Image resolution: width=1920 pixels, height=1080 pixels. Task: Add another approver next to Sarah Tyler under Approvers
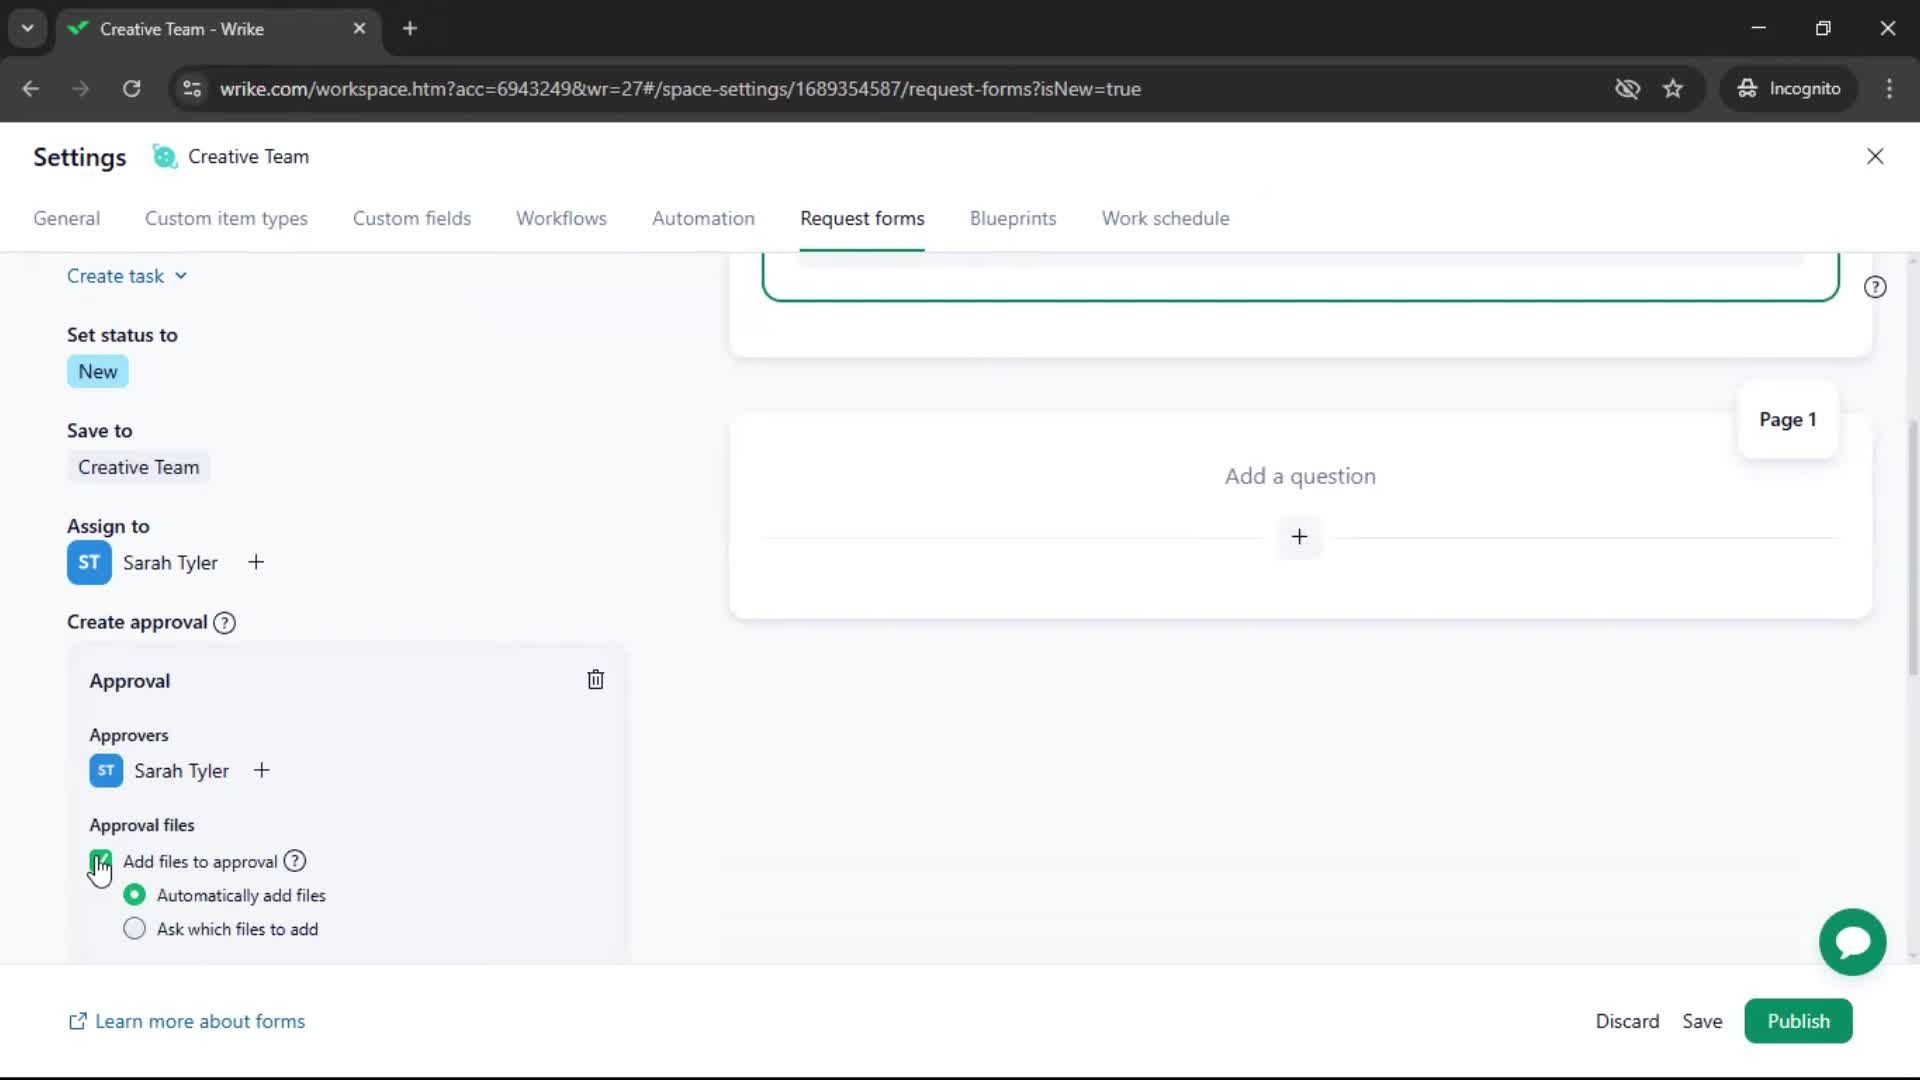click(261, 770)
